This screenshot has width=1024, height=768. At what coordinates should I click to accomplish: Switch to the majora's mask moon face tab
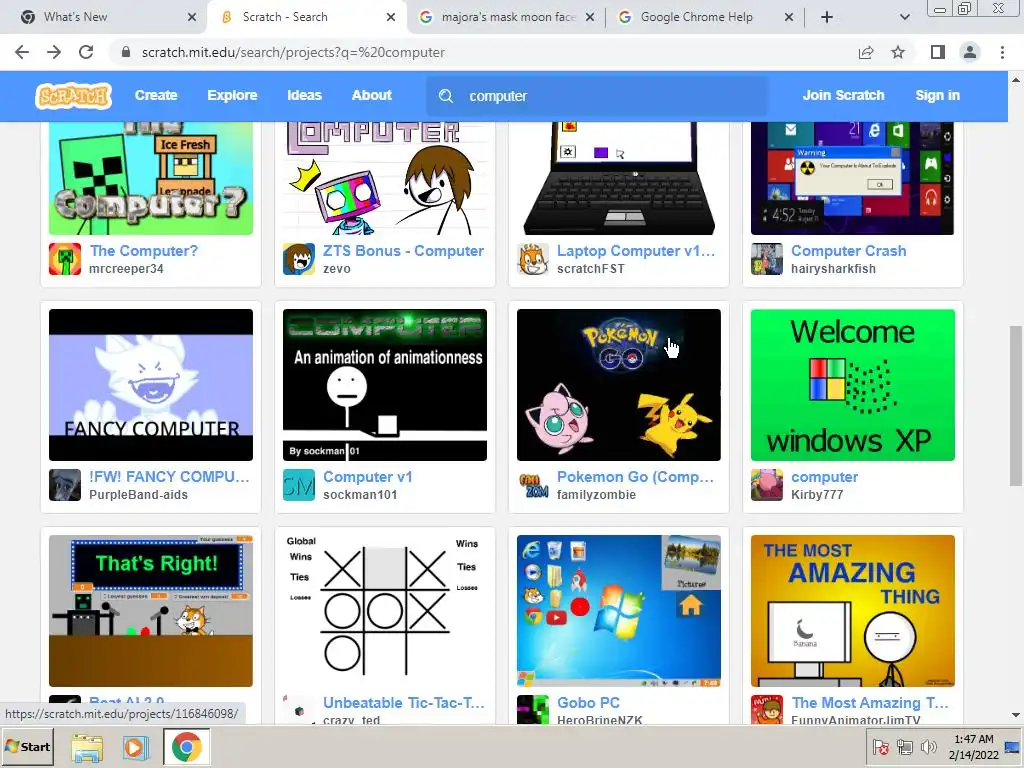coord(507,17)
